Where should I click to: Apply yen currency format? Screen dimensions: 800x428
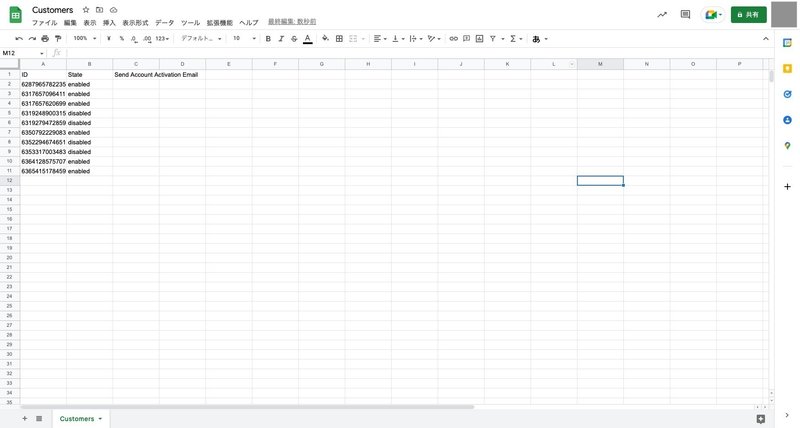109,39
